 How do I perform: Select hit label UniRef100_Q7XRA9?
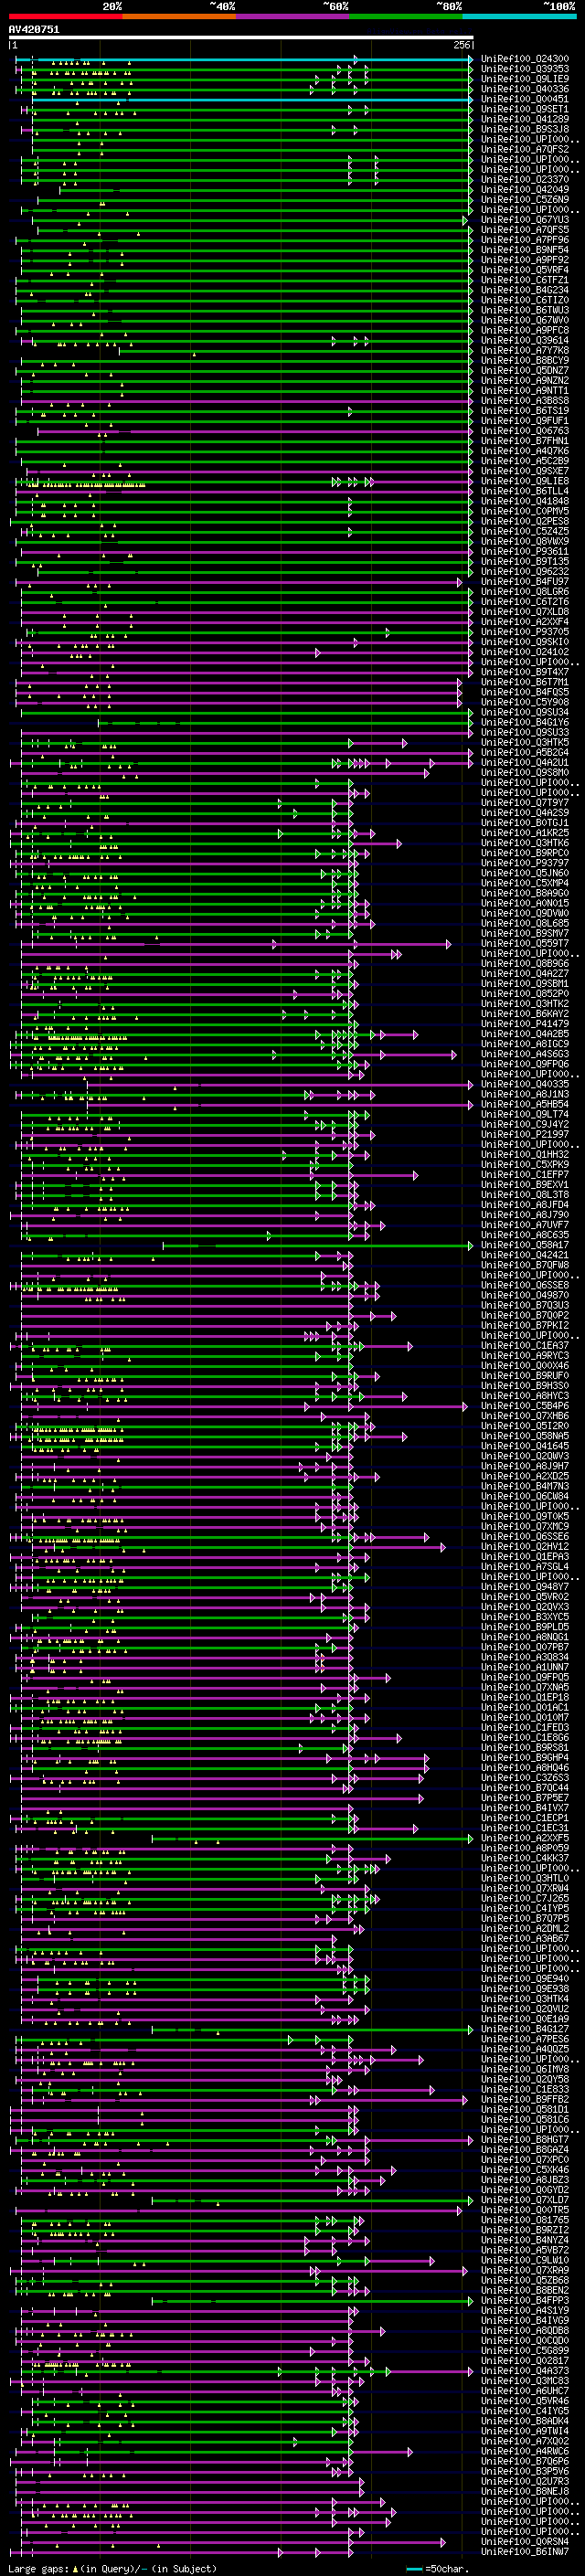[525, 2270]
